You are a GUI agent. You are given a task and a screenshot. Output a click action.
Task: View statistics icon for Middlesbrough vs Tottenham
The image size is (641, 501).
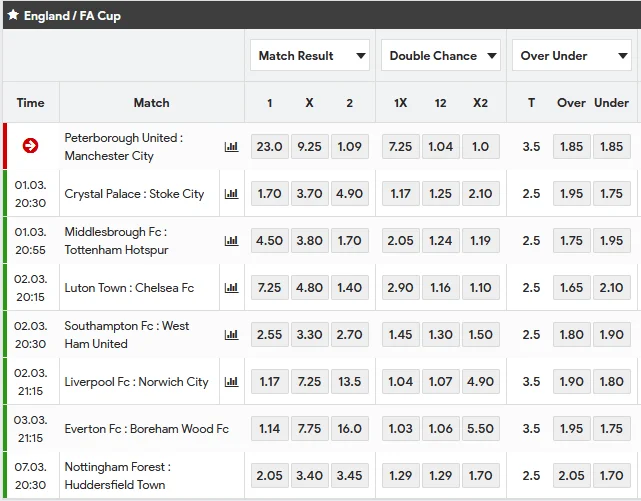(232, 241)
